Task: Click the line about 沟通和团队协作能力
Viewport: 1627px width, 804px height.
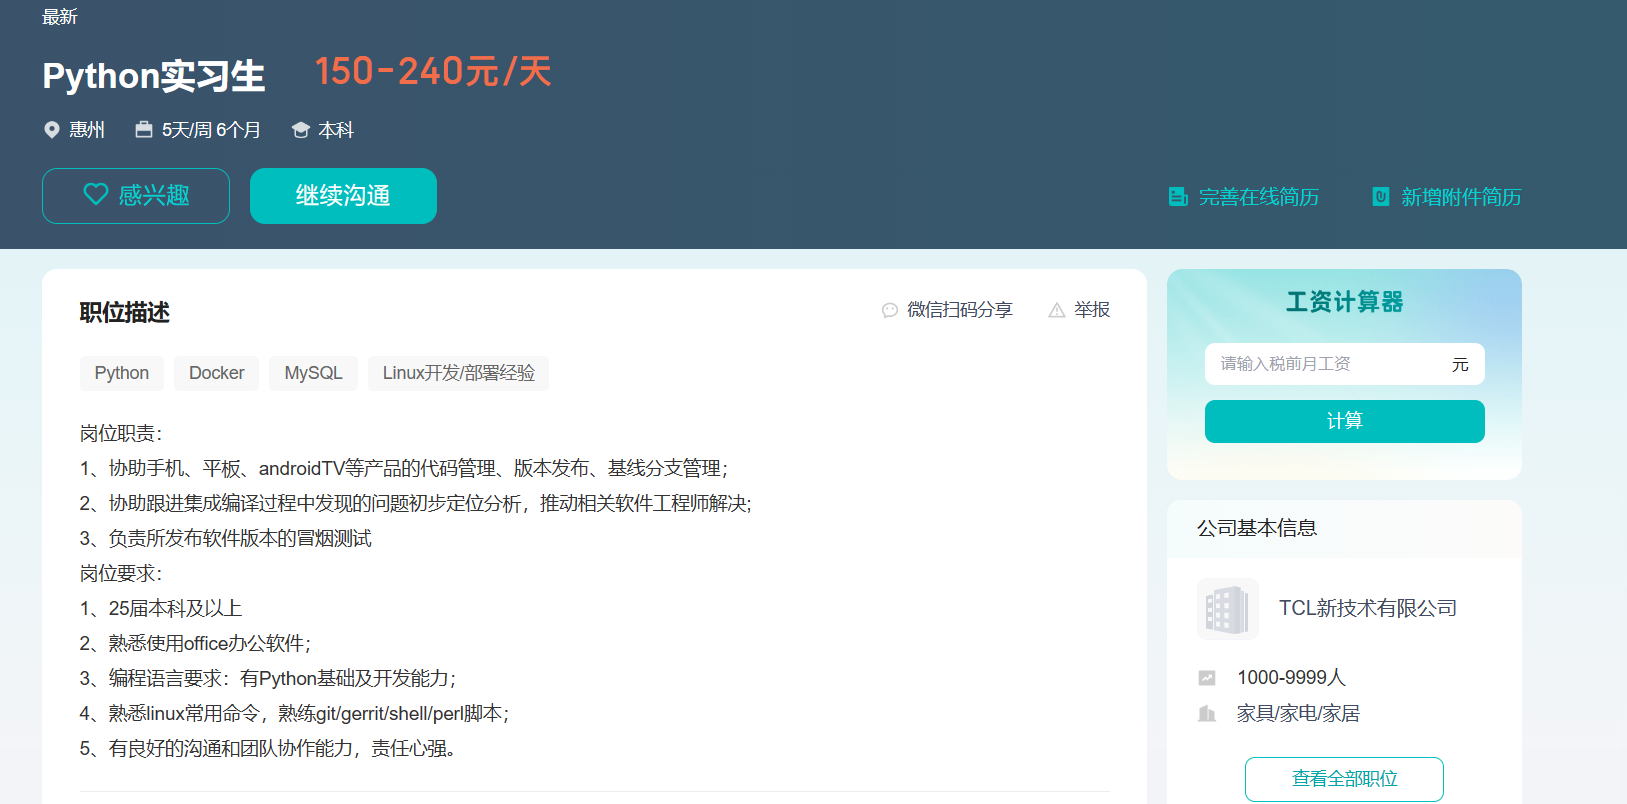Action: pos(268,748)
